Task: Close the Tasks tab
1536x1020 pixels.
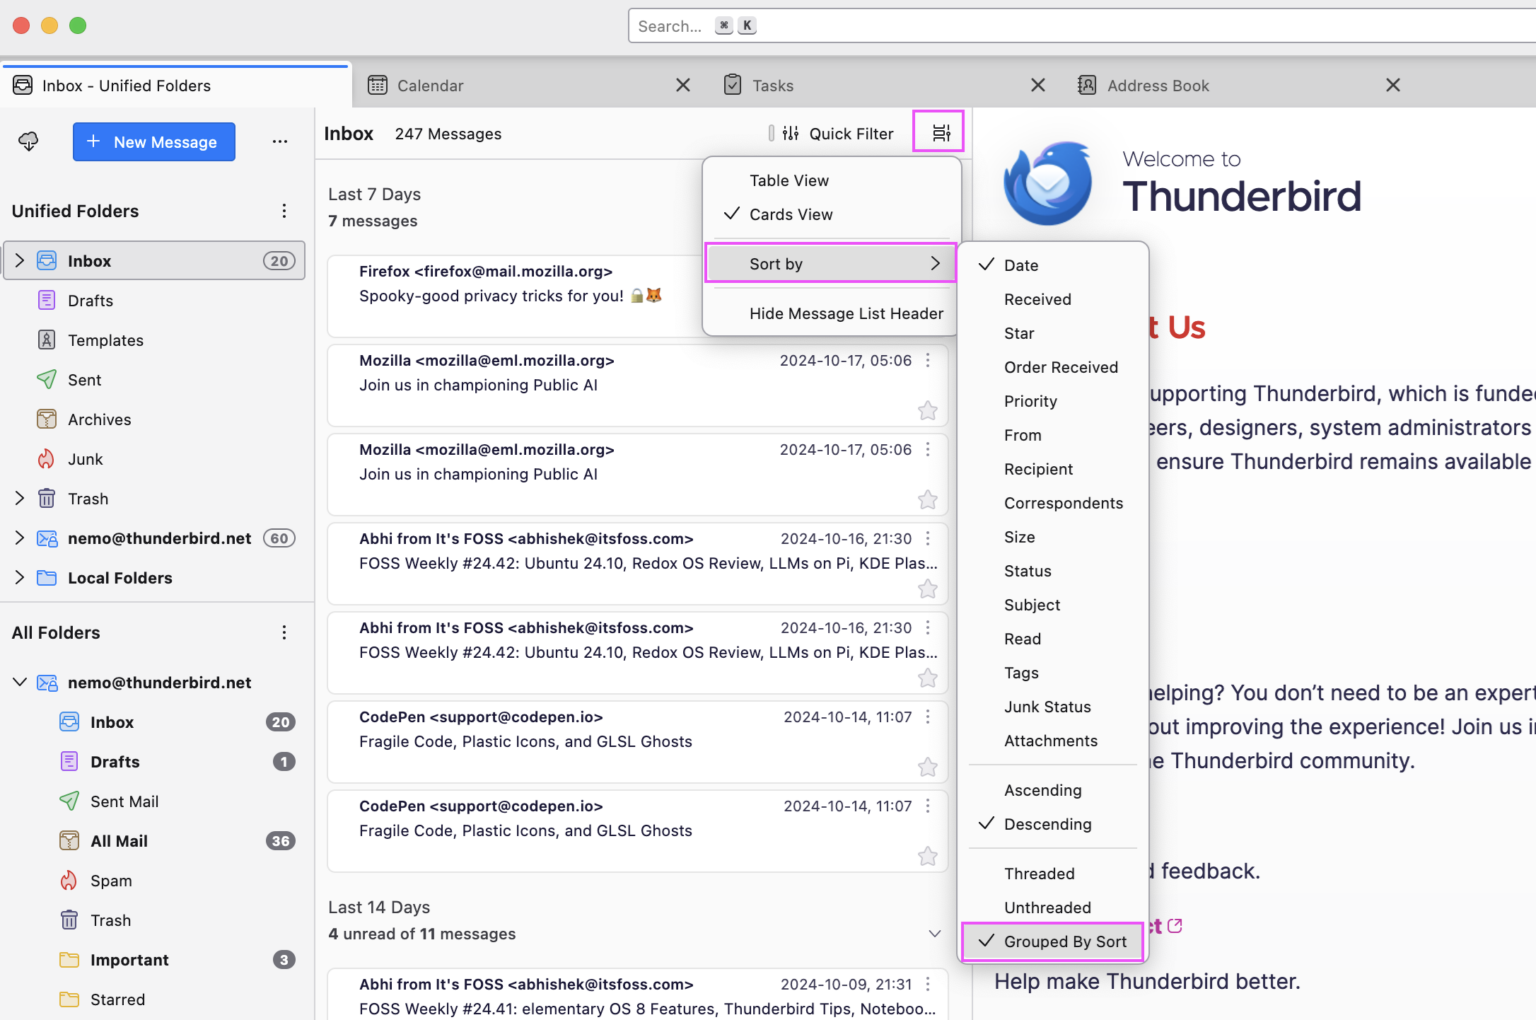Action: tap(1038, 85)
